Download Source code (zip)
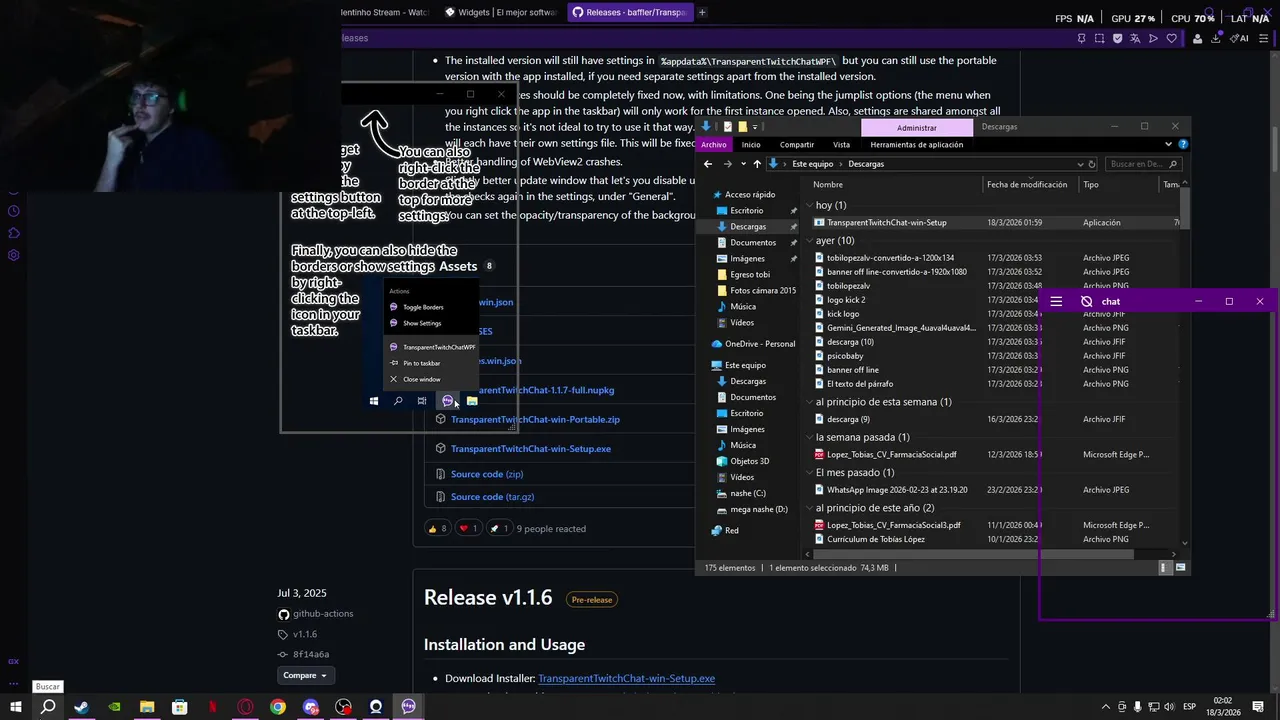The height and width of the screenshot is (720, 1280). [x=487, y=474]
